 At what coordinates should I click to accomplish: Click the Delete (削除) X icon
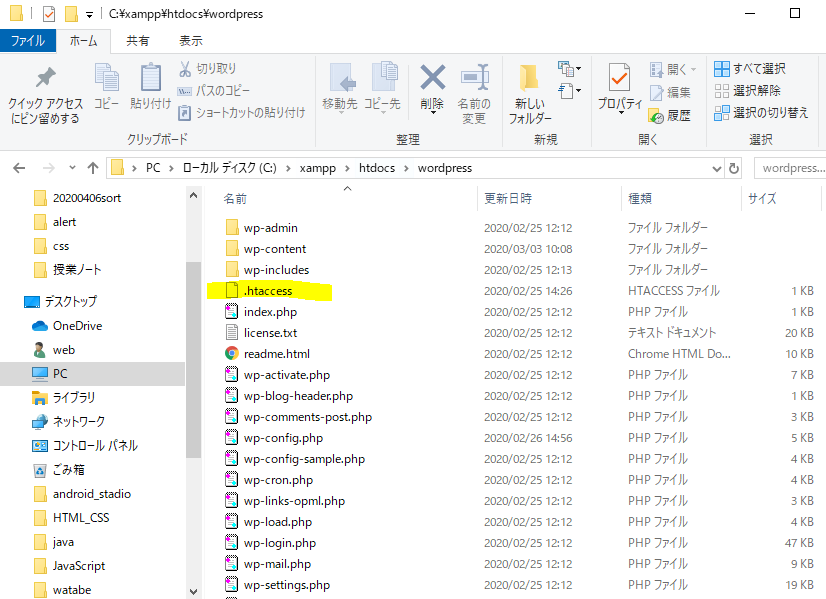432,77
